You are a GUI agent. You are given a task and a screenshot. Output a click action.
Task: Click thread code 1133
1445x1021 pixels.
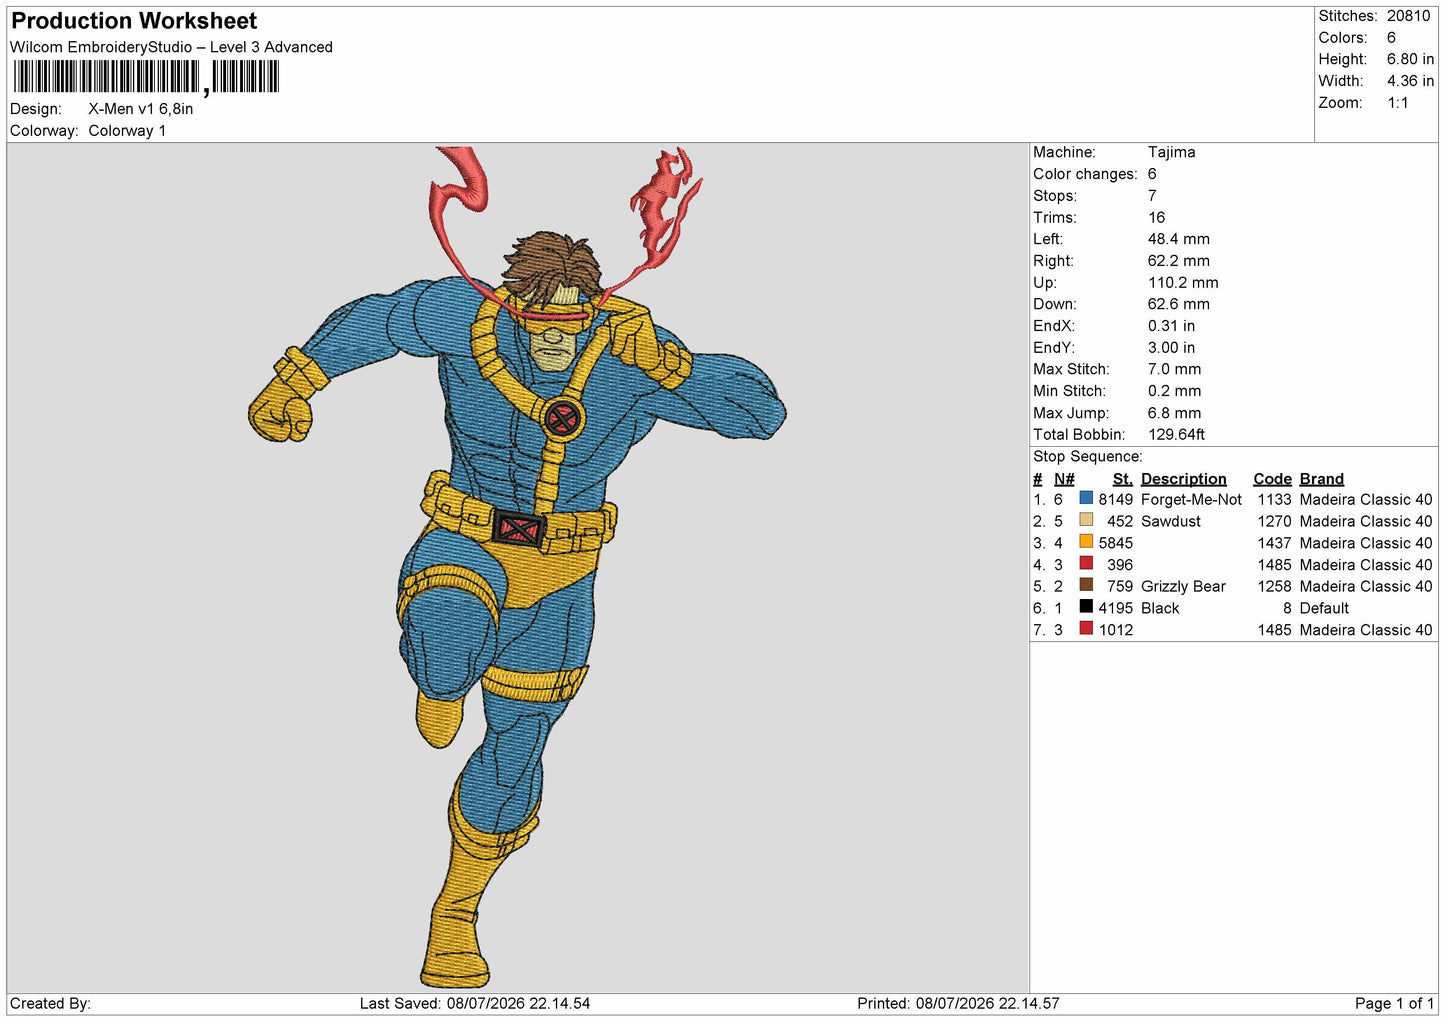click(x=1274, y=500)
